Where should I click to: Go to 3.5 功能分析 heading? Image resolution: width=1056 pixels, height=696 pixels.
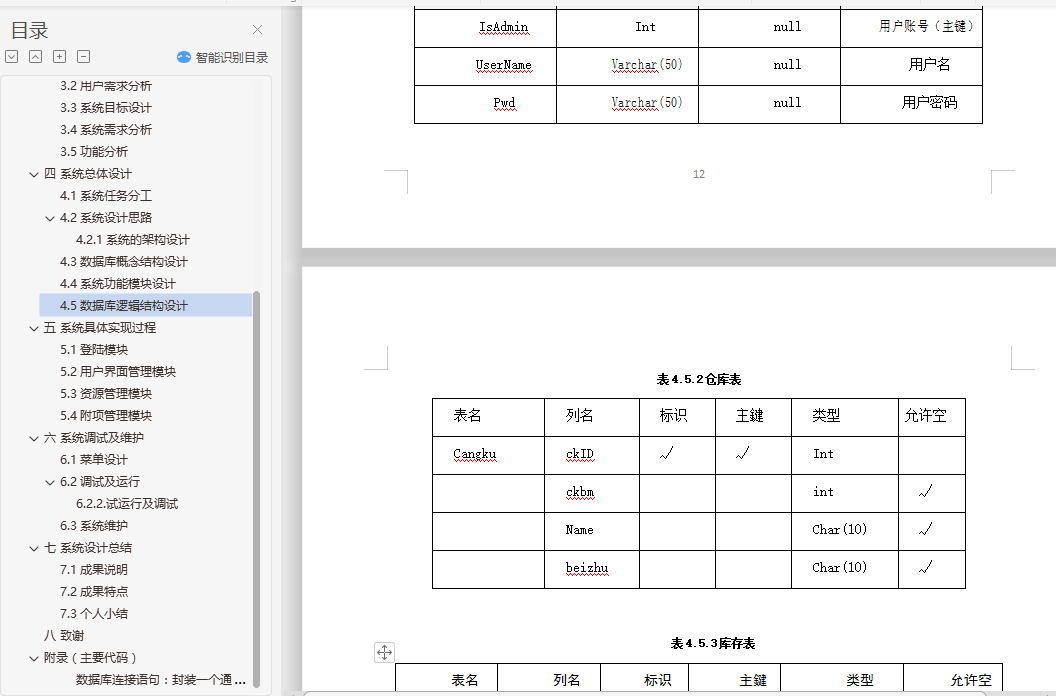click(x=94, y=152)
